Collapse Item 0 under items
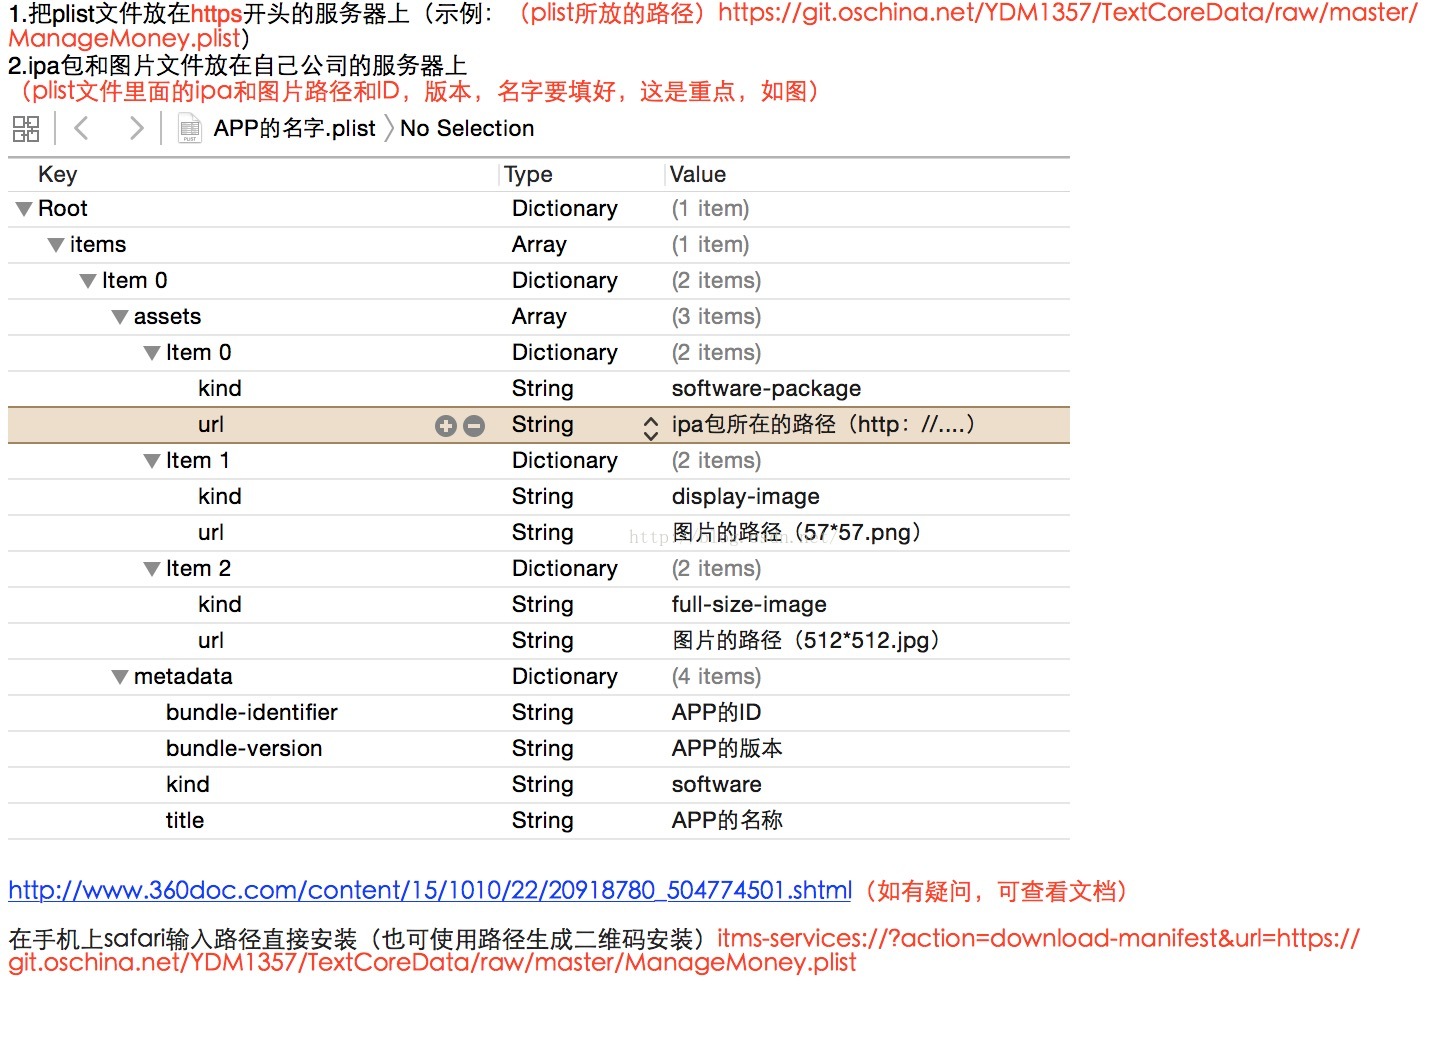The width and height of the screenshot is (1448, 1052). point(88,282)
